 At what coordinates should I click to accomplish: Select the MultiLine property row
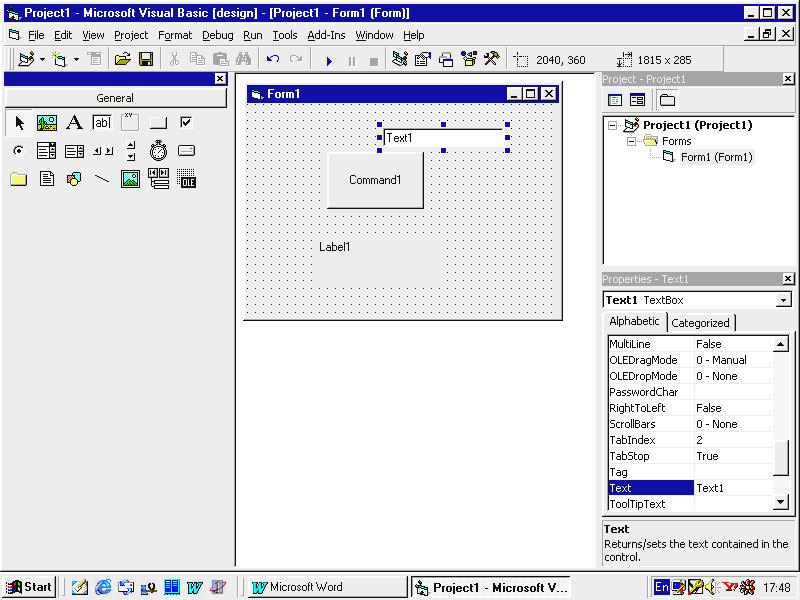coord(691,344)
